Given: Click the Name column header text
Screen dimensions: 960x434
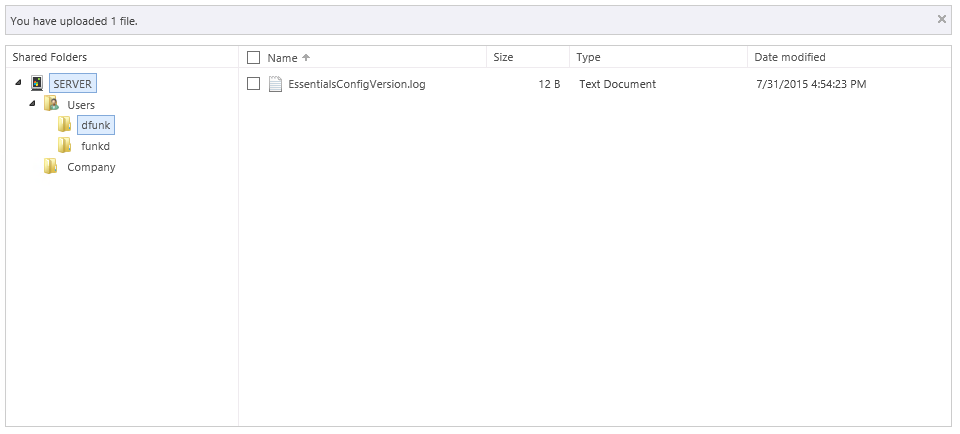Looking at the screenshot, I should coord(282,58).
